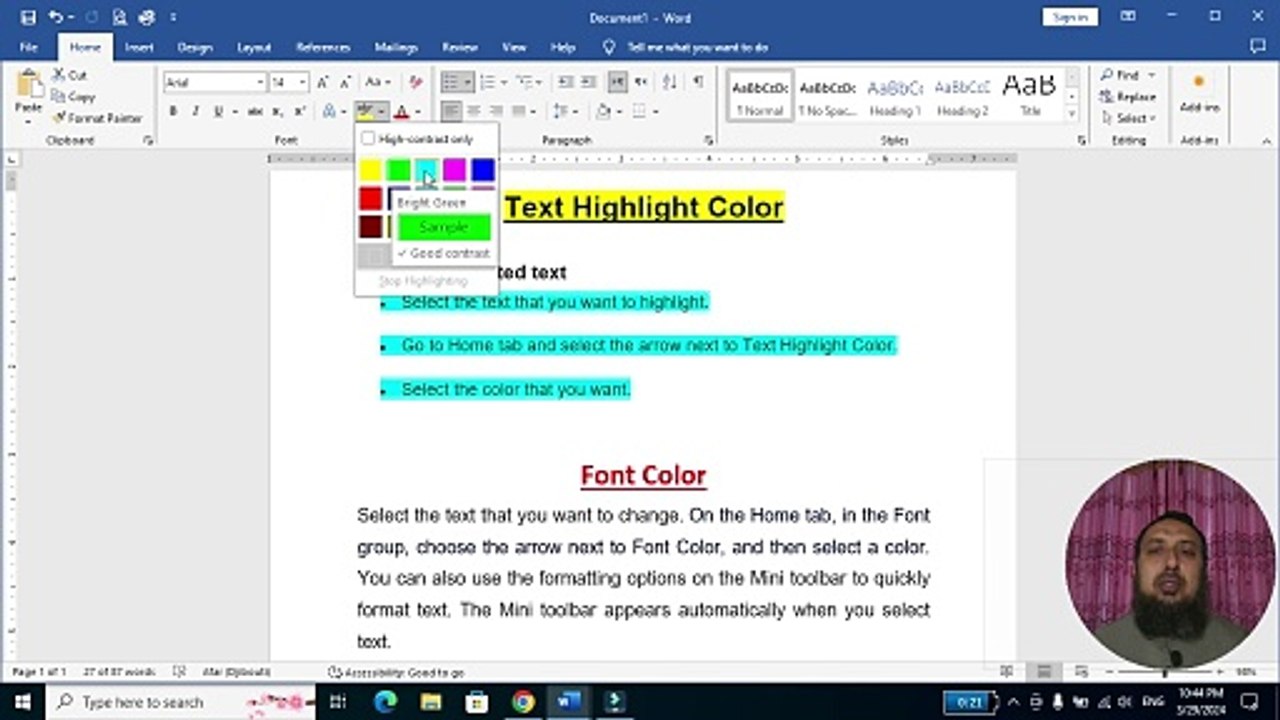The height and width of the screenshot is (720, 1280).
Task: Toggle Strikethrough formatting
Action: click(255, 111)
